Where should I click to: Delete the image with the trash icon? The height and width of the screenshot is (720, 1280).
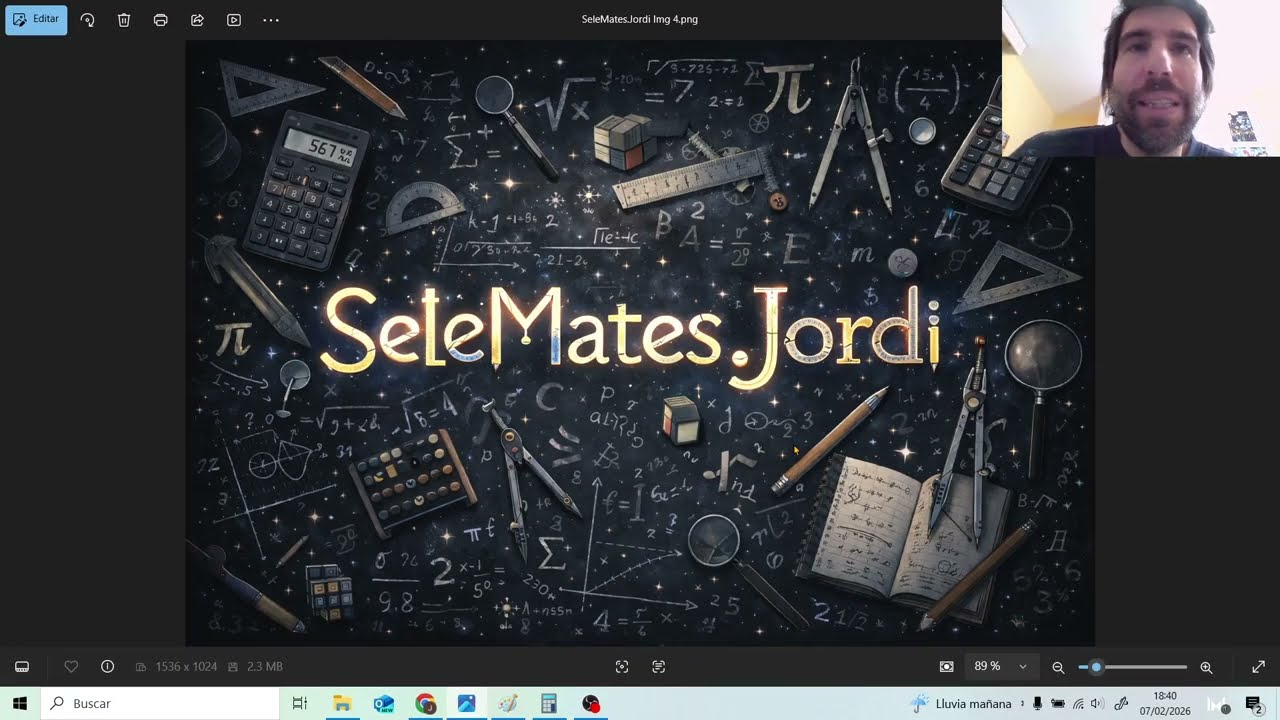tap(124, 20)
